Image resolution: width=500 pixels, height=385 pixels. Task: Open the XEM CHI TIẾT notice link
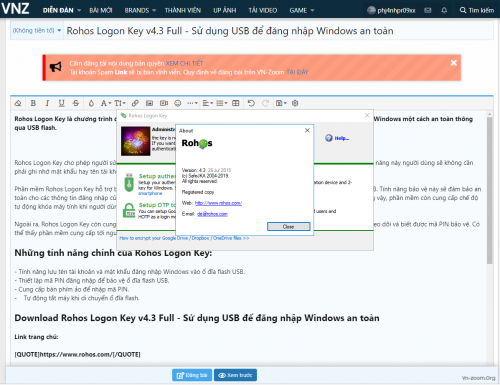pos(184,63)
